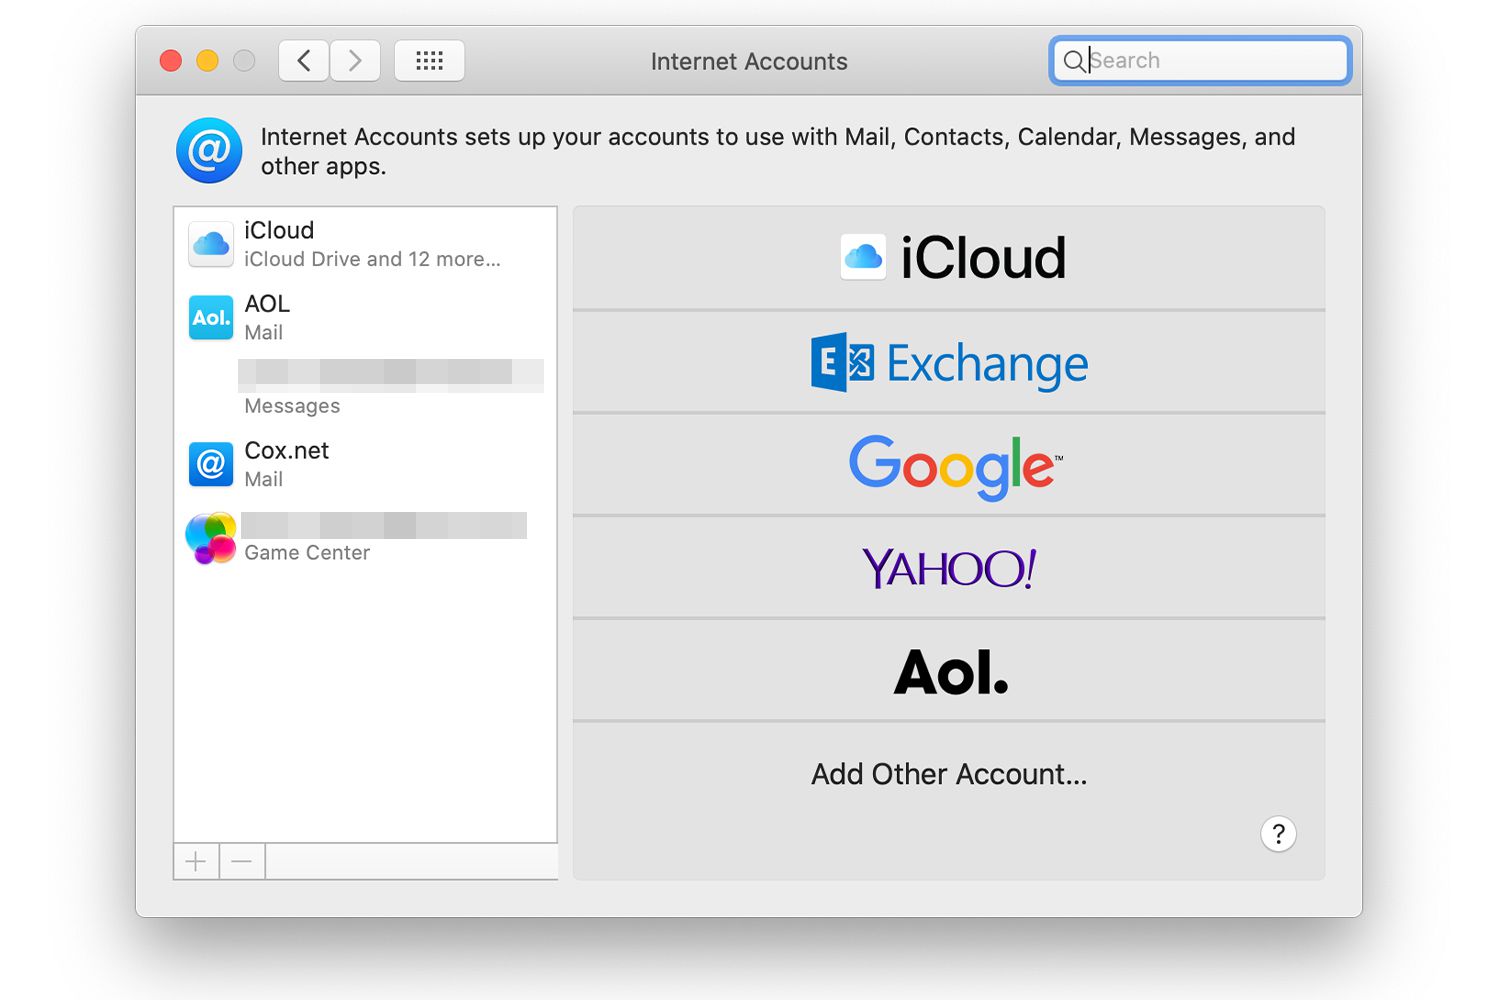Minimize the window with the yellow button
The width and height of the screenshot is (1500, 1000).
coord(207,61)
